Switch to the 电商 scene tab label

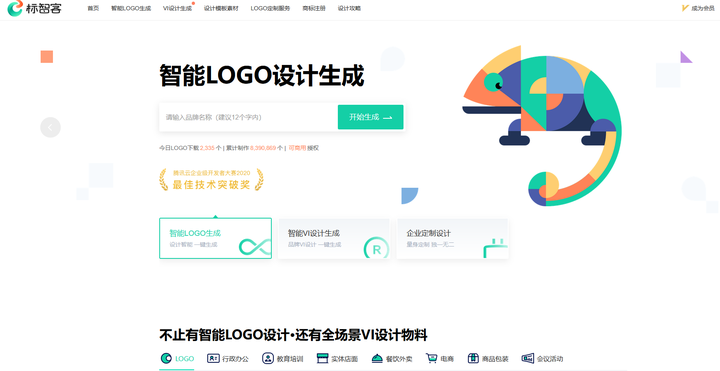coord(447,359)
